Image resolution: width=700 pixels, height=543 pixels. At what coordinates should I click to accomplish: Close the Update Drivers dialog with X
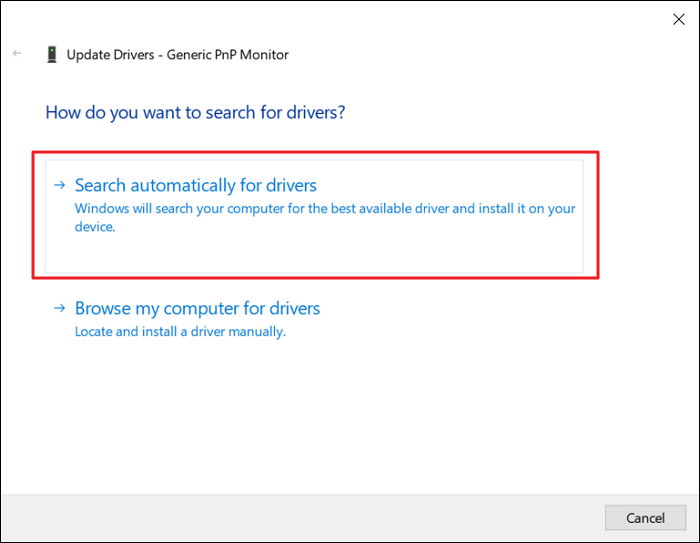point(679,19)
